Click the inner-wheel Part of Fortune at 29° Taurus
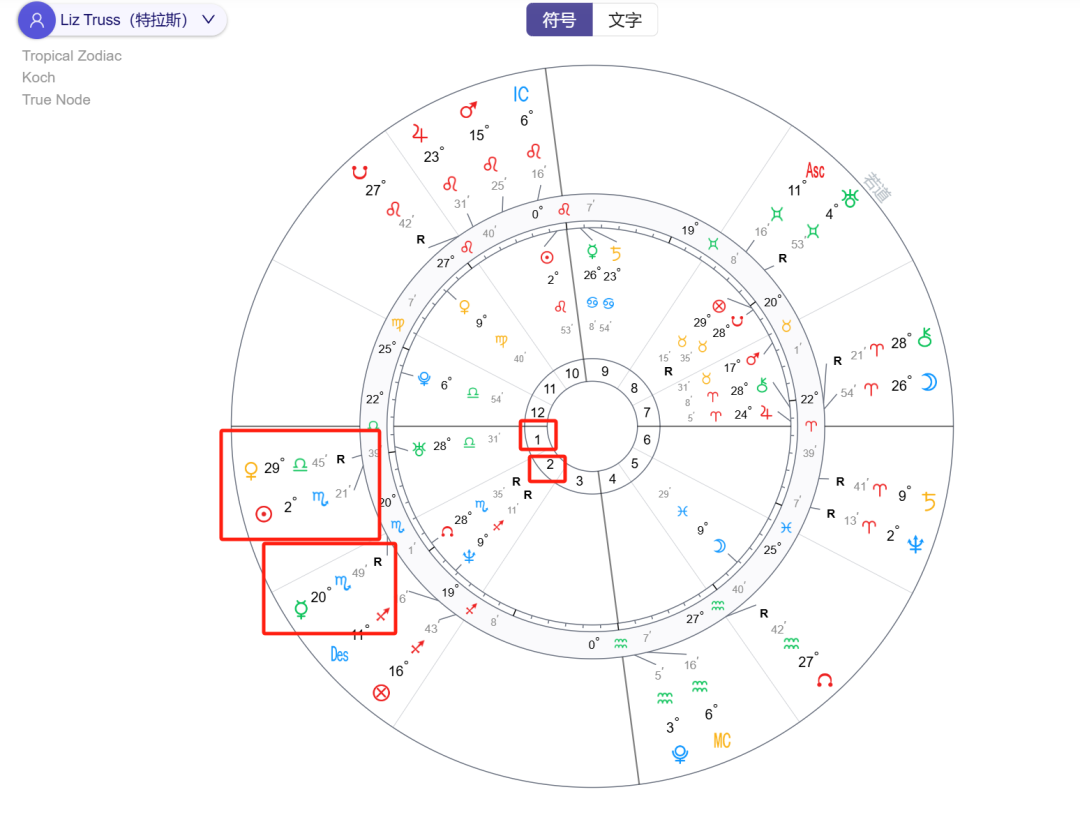Image resolution: width=1080 pixels, height=815 pixels. (719, 306)
